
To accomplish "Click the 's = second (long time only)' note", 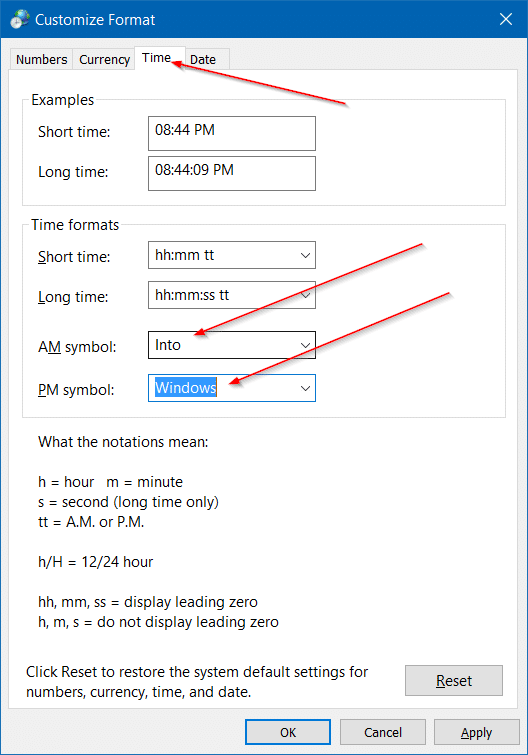I will click(x=129, y=502).
